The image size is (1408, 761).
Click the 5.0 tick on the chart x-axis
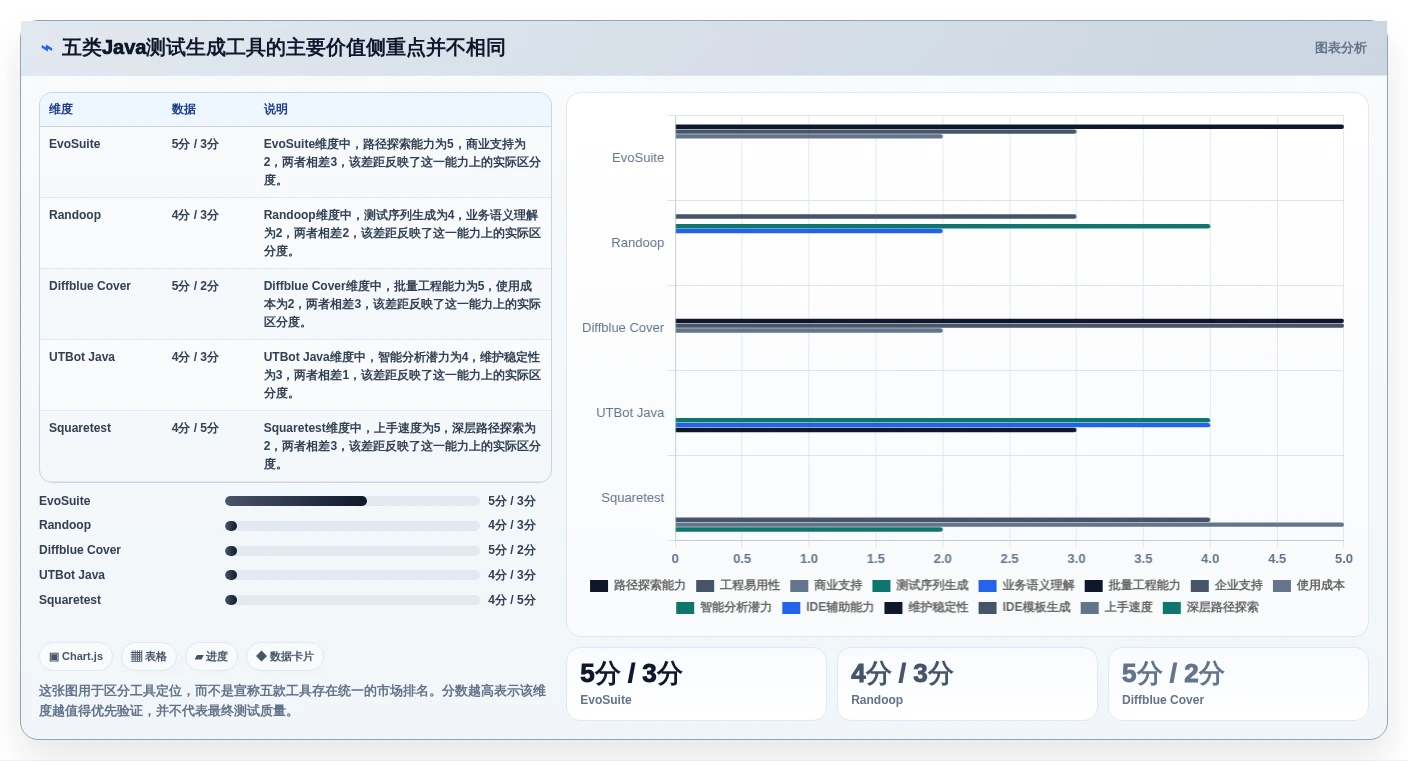point(1343,559)
